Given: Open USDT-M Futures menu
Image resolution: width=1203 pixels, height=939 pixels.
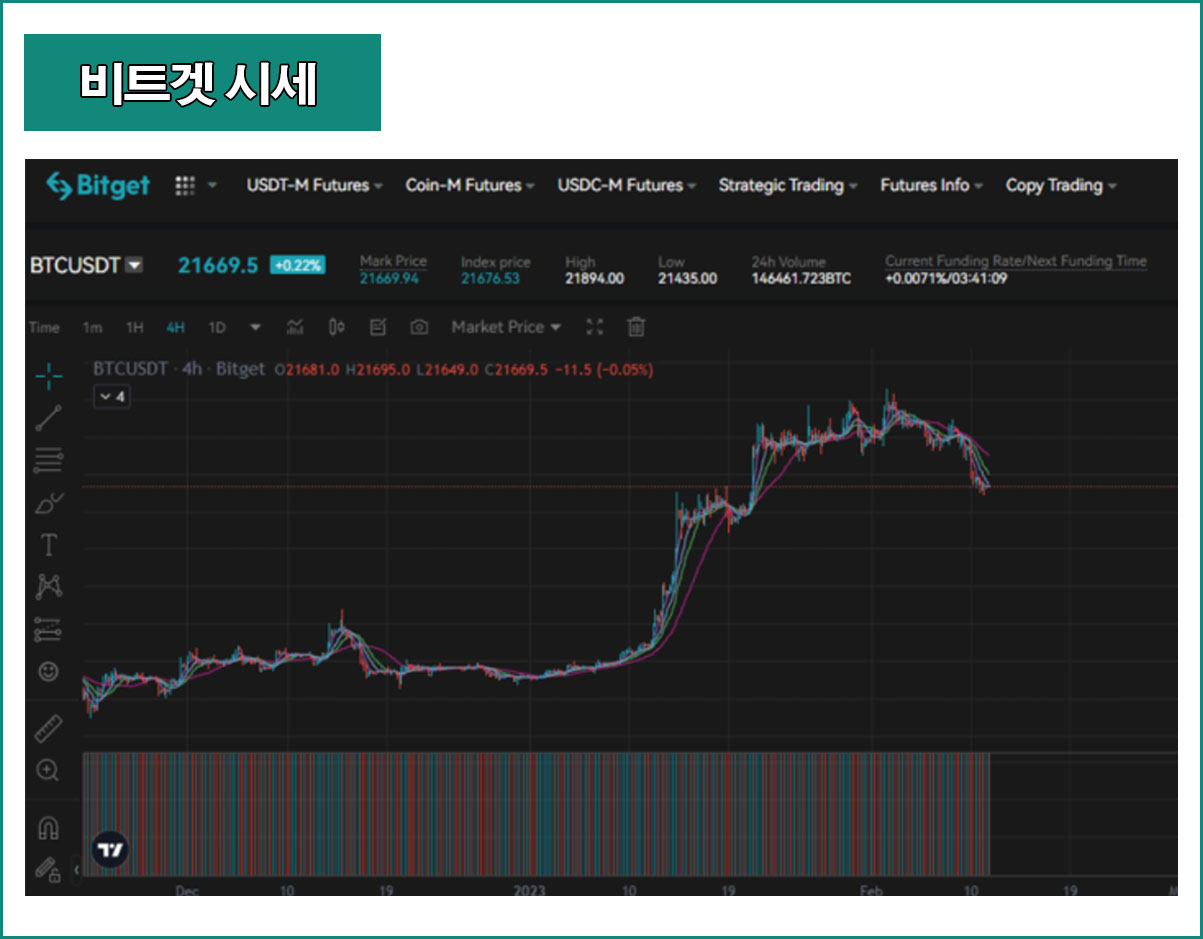Looking at the screenshot, I should 314,185.
